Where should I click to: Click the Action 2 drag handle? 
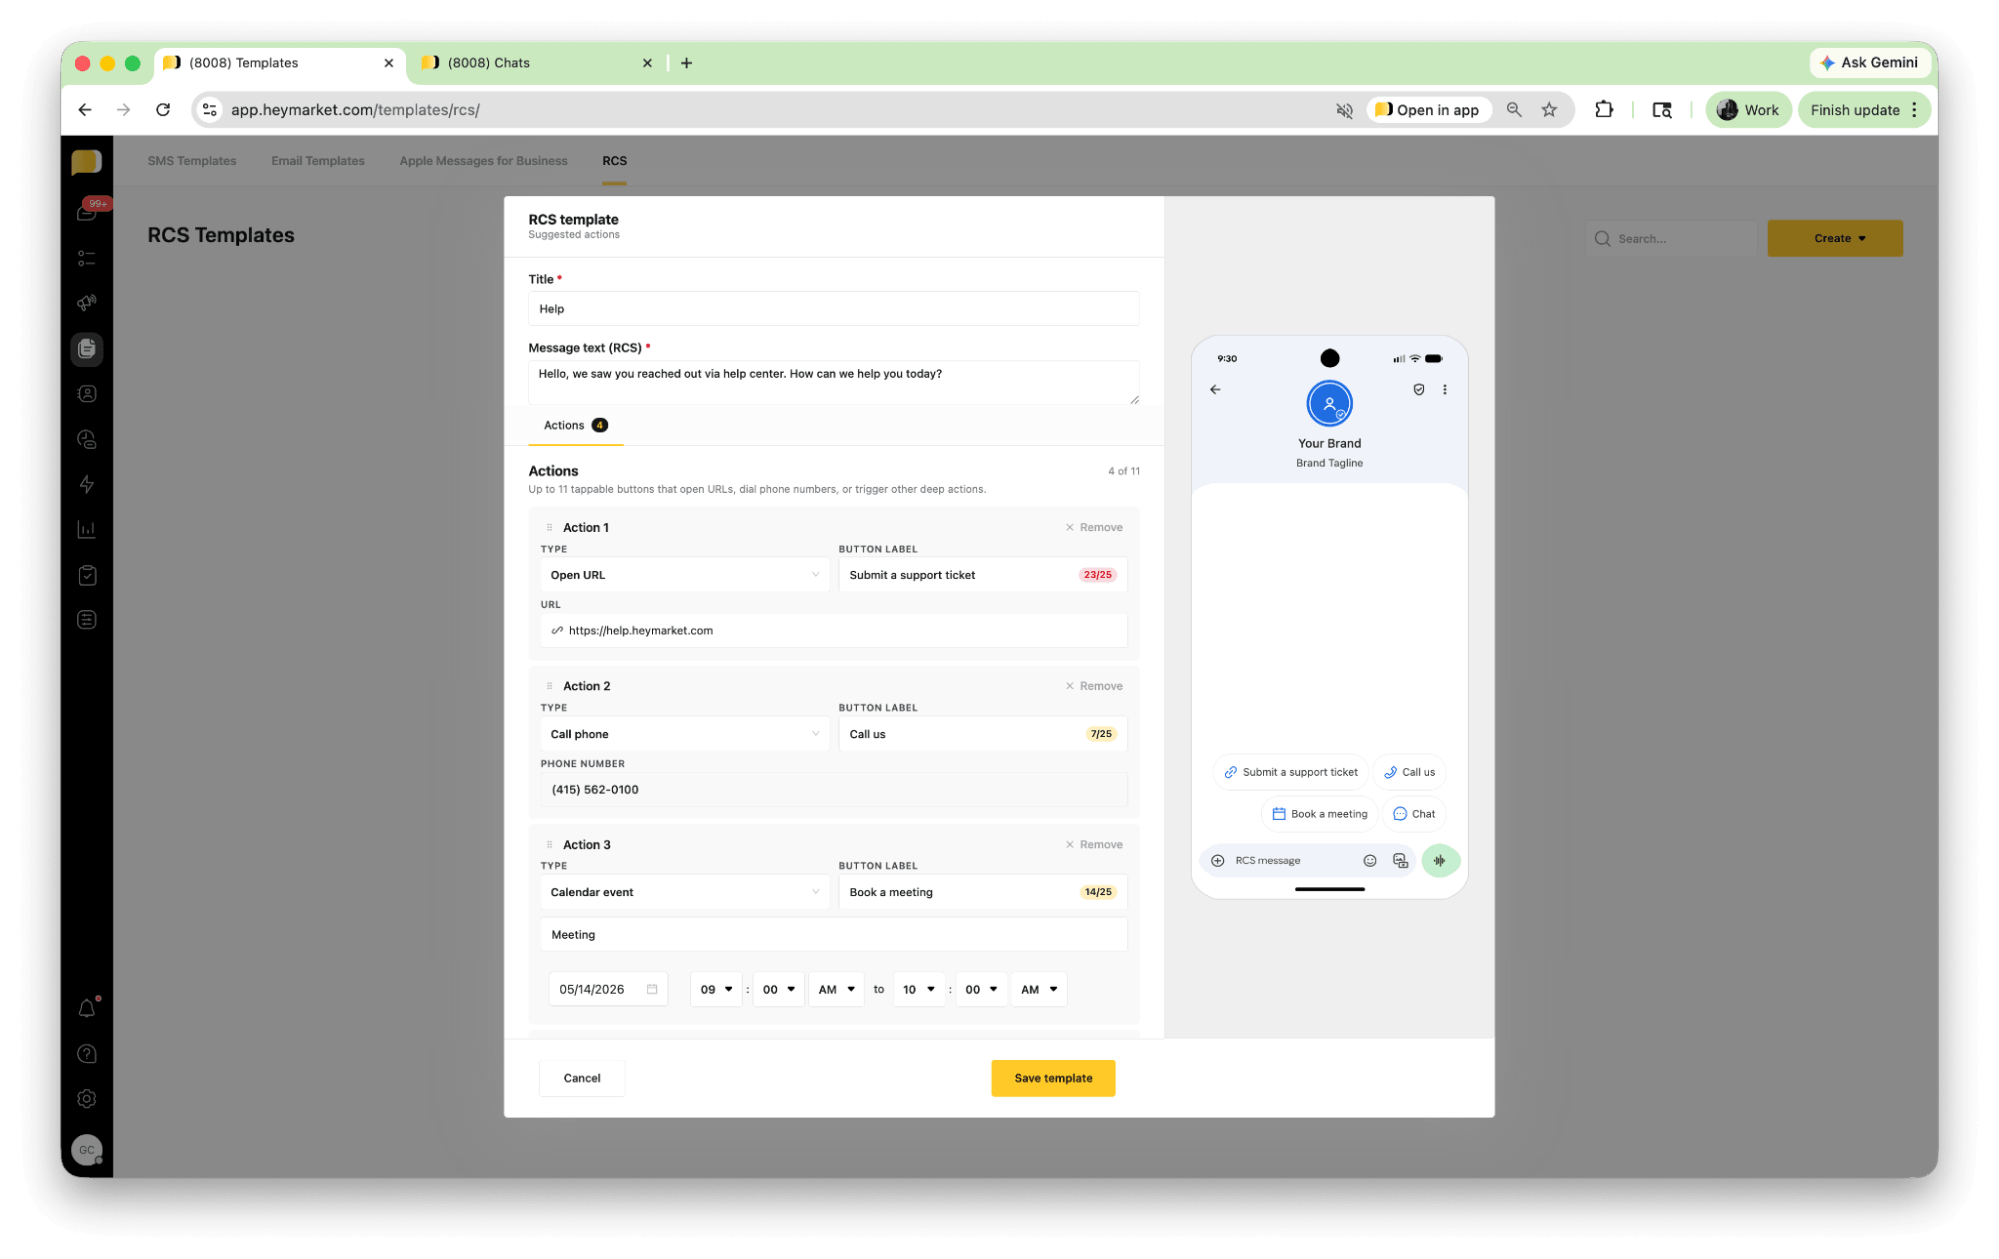(549, 686)
